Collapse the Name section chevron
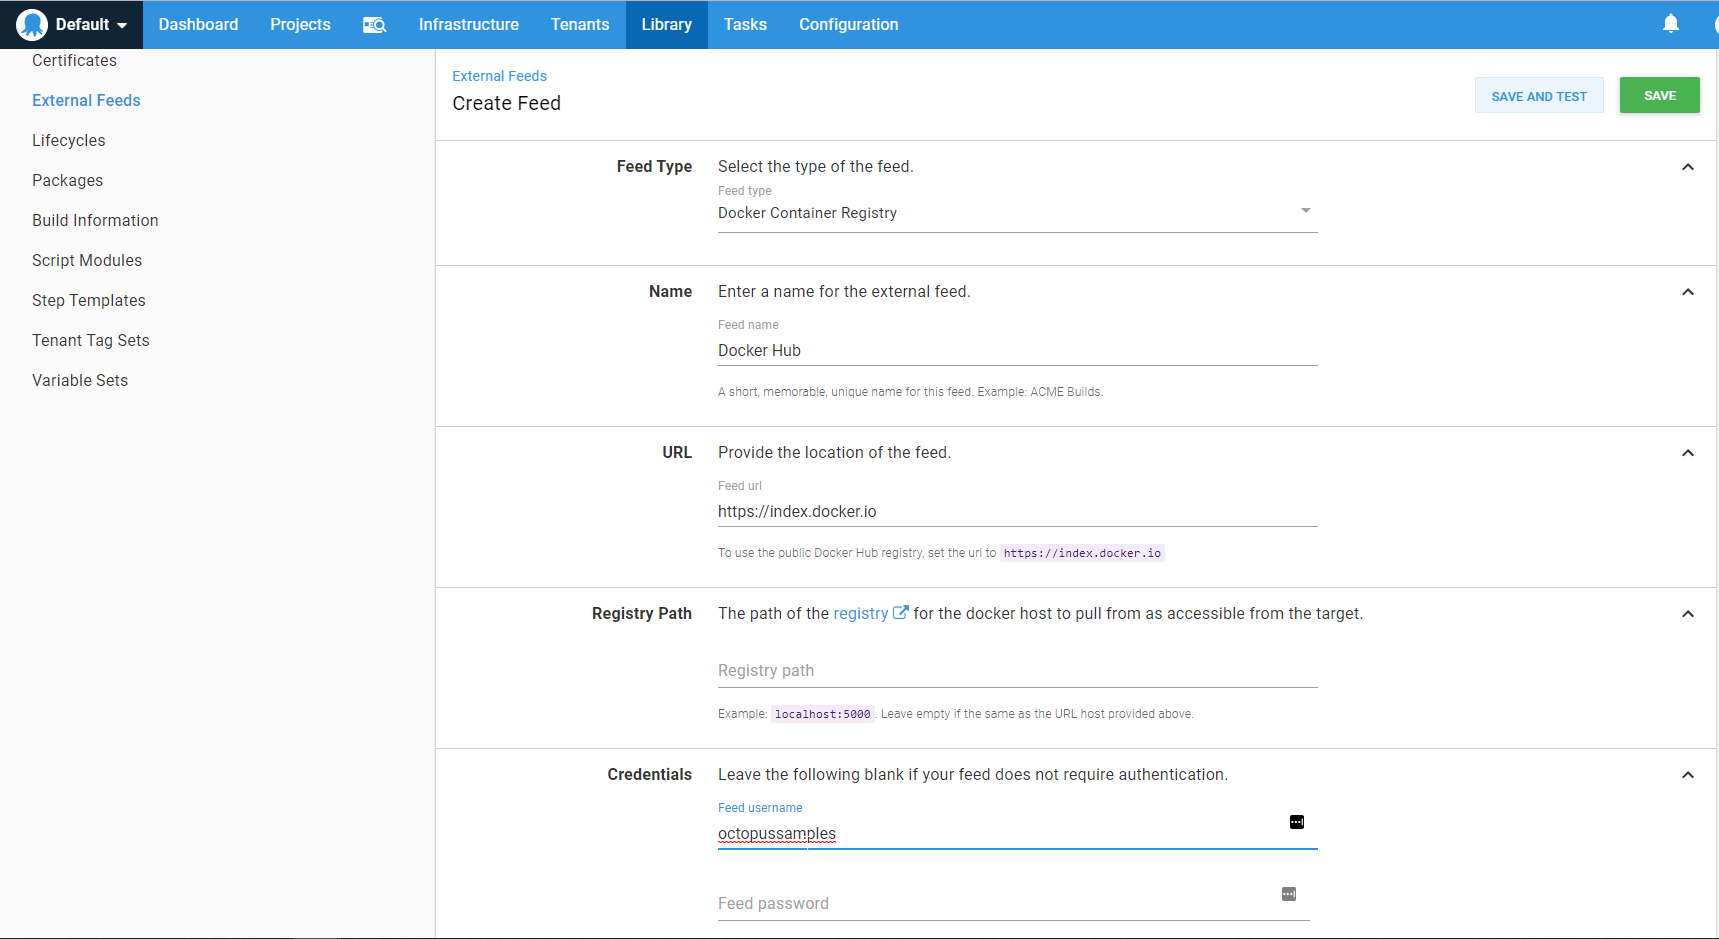Screen dimensions: 1719x939 click(1687, 292)
